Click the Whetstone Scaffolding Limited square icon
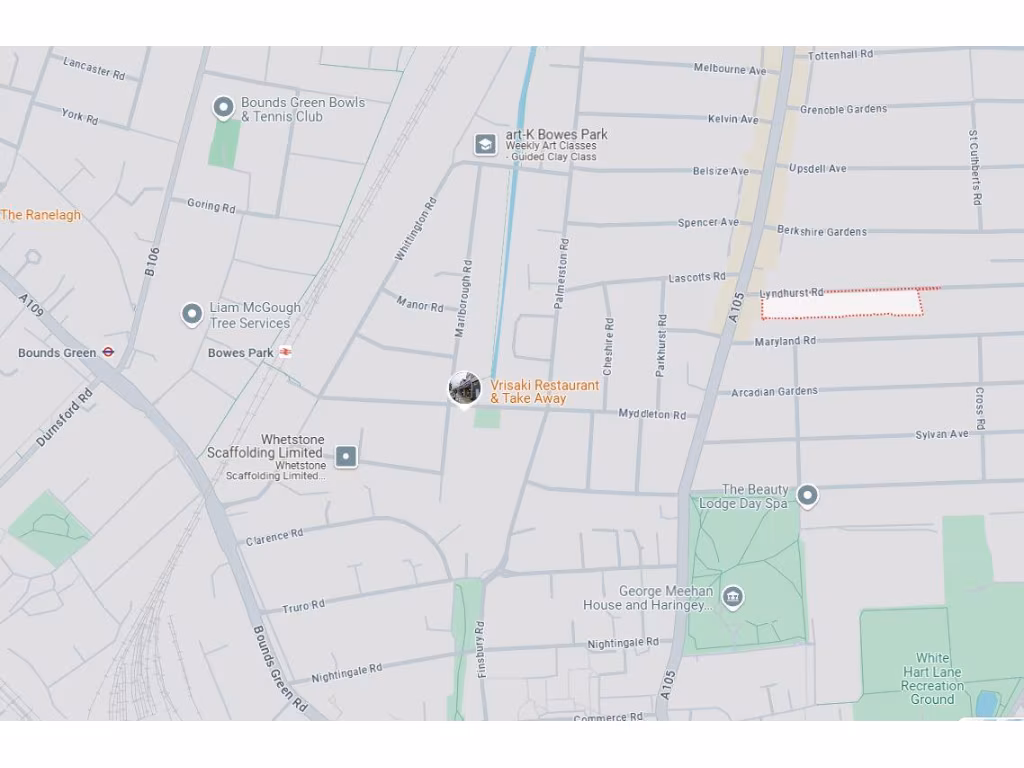This screenshot has width=1024, height=768. coord(346,456)
